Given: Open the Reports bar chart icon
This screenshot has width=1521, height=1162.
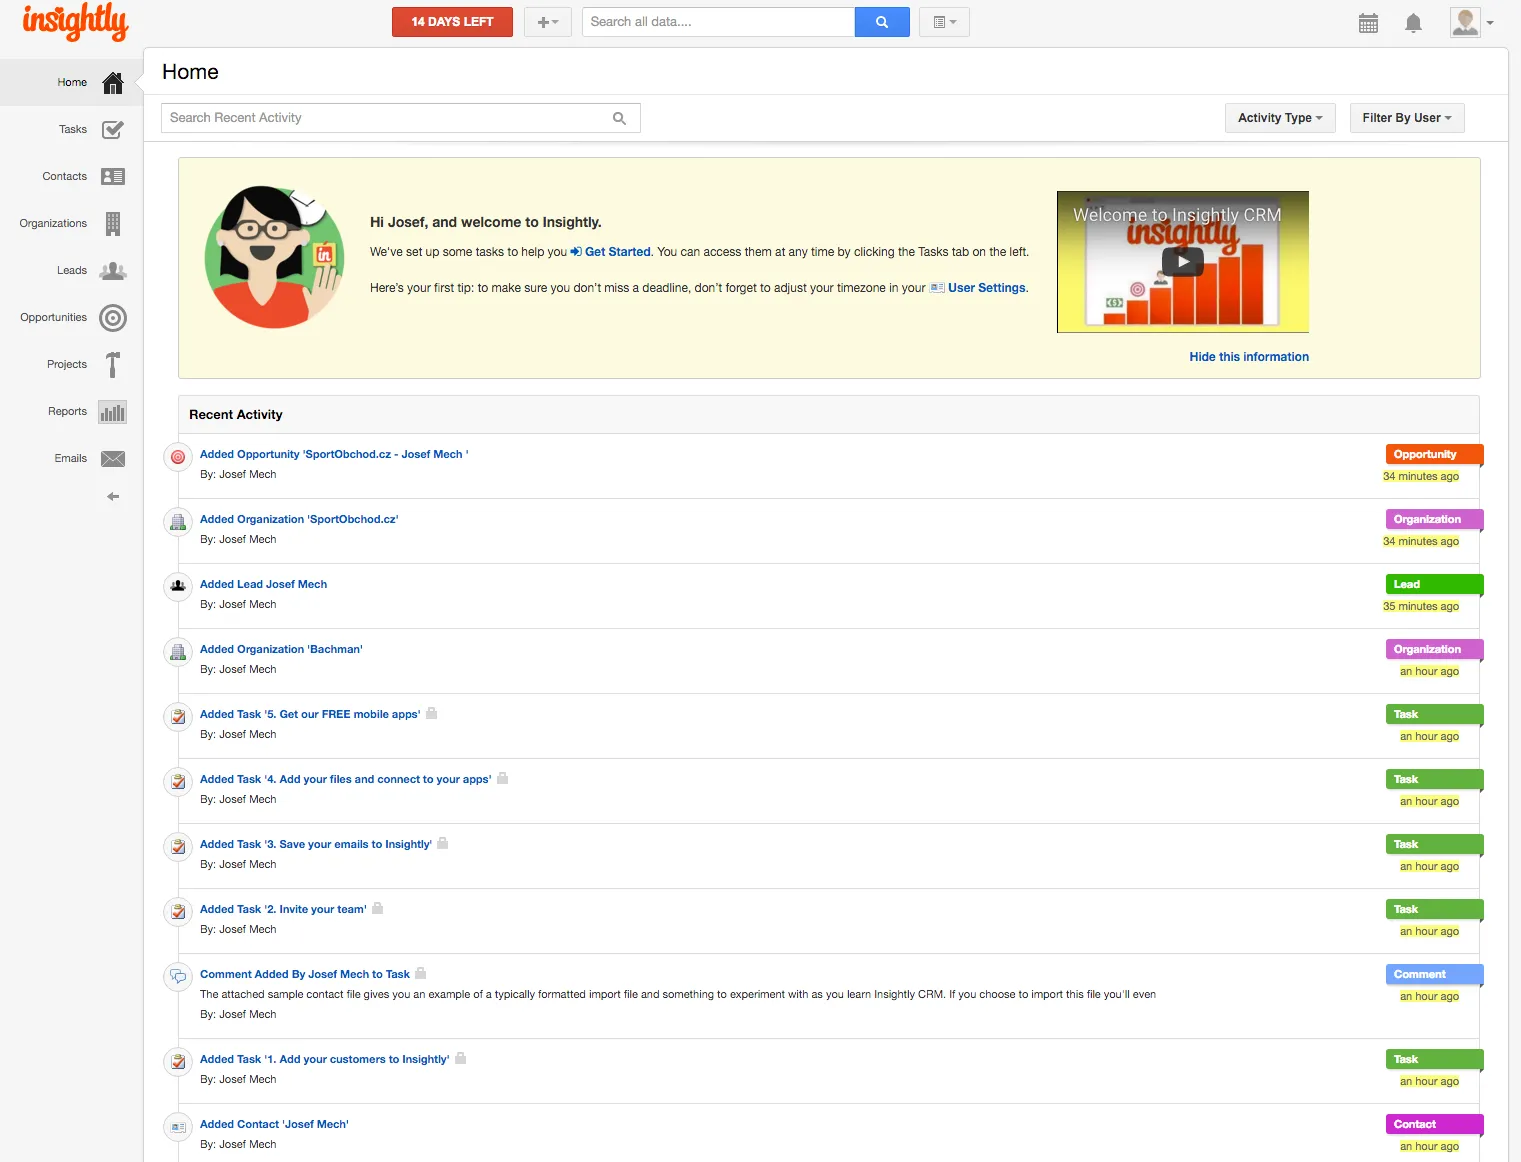Looking at the screenshot, I should (x=113, y=412).
